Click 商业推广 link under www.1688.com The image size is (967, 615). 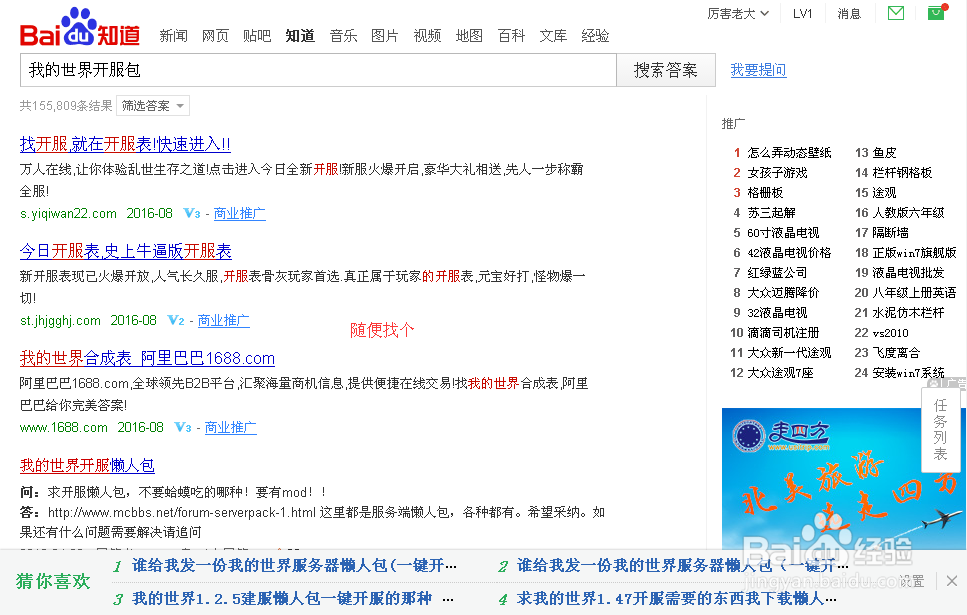point(230,427)
